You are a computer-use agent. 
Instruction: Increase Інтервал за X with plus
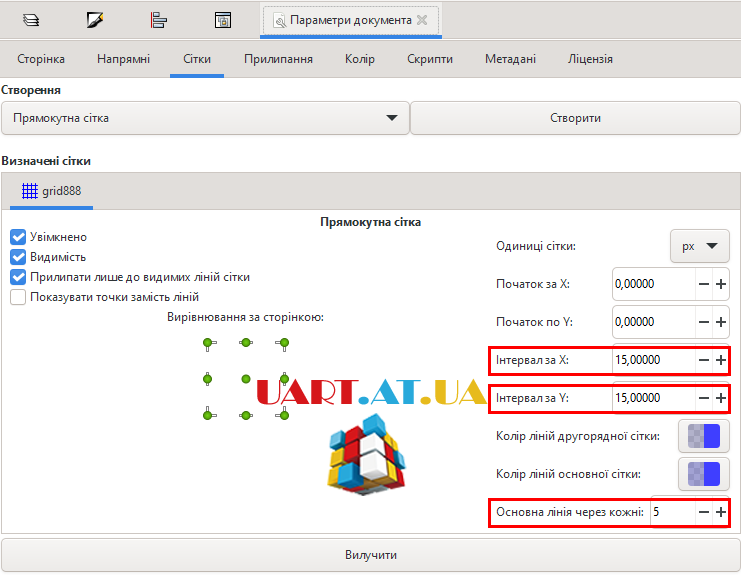click(721, 360)
